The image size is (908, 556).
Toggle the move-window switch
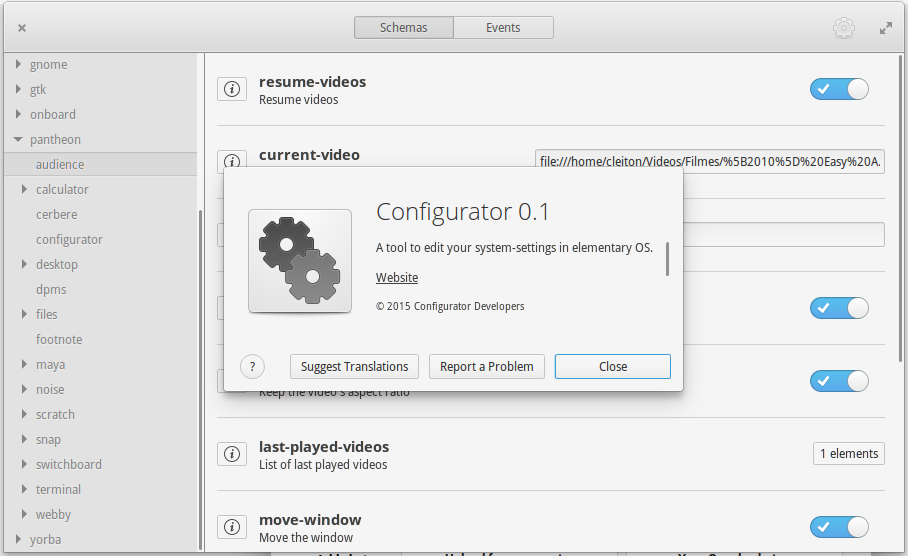839,527
